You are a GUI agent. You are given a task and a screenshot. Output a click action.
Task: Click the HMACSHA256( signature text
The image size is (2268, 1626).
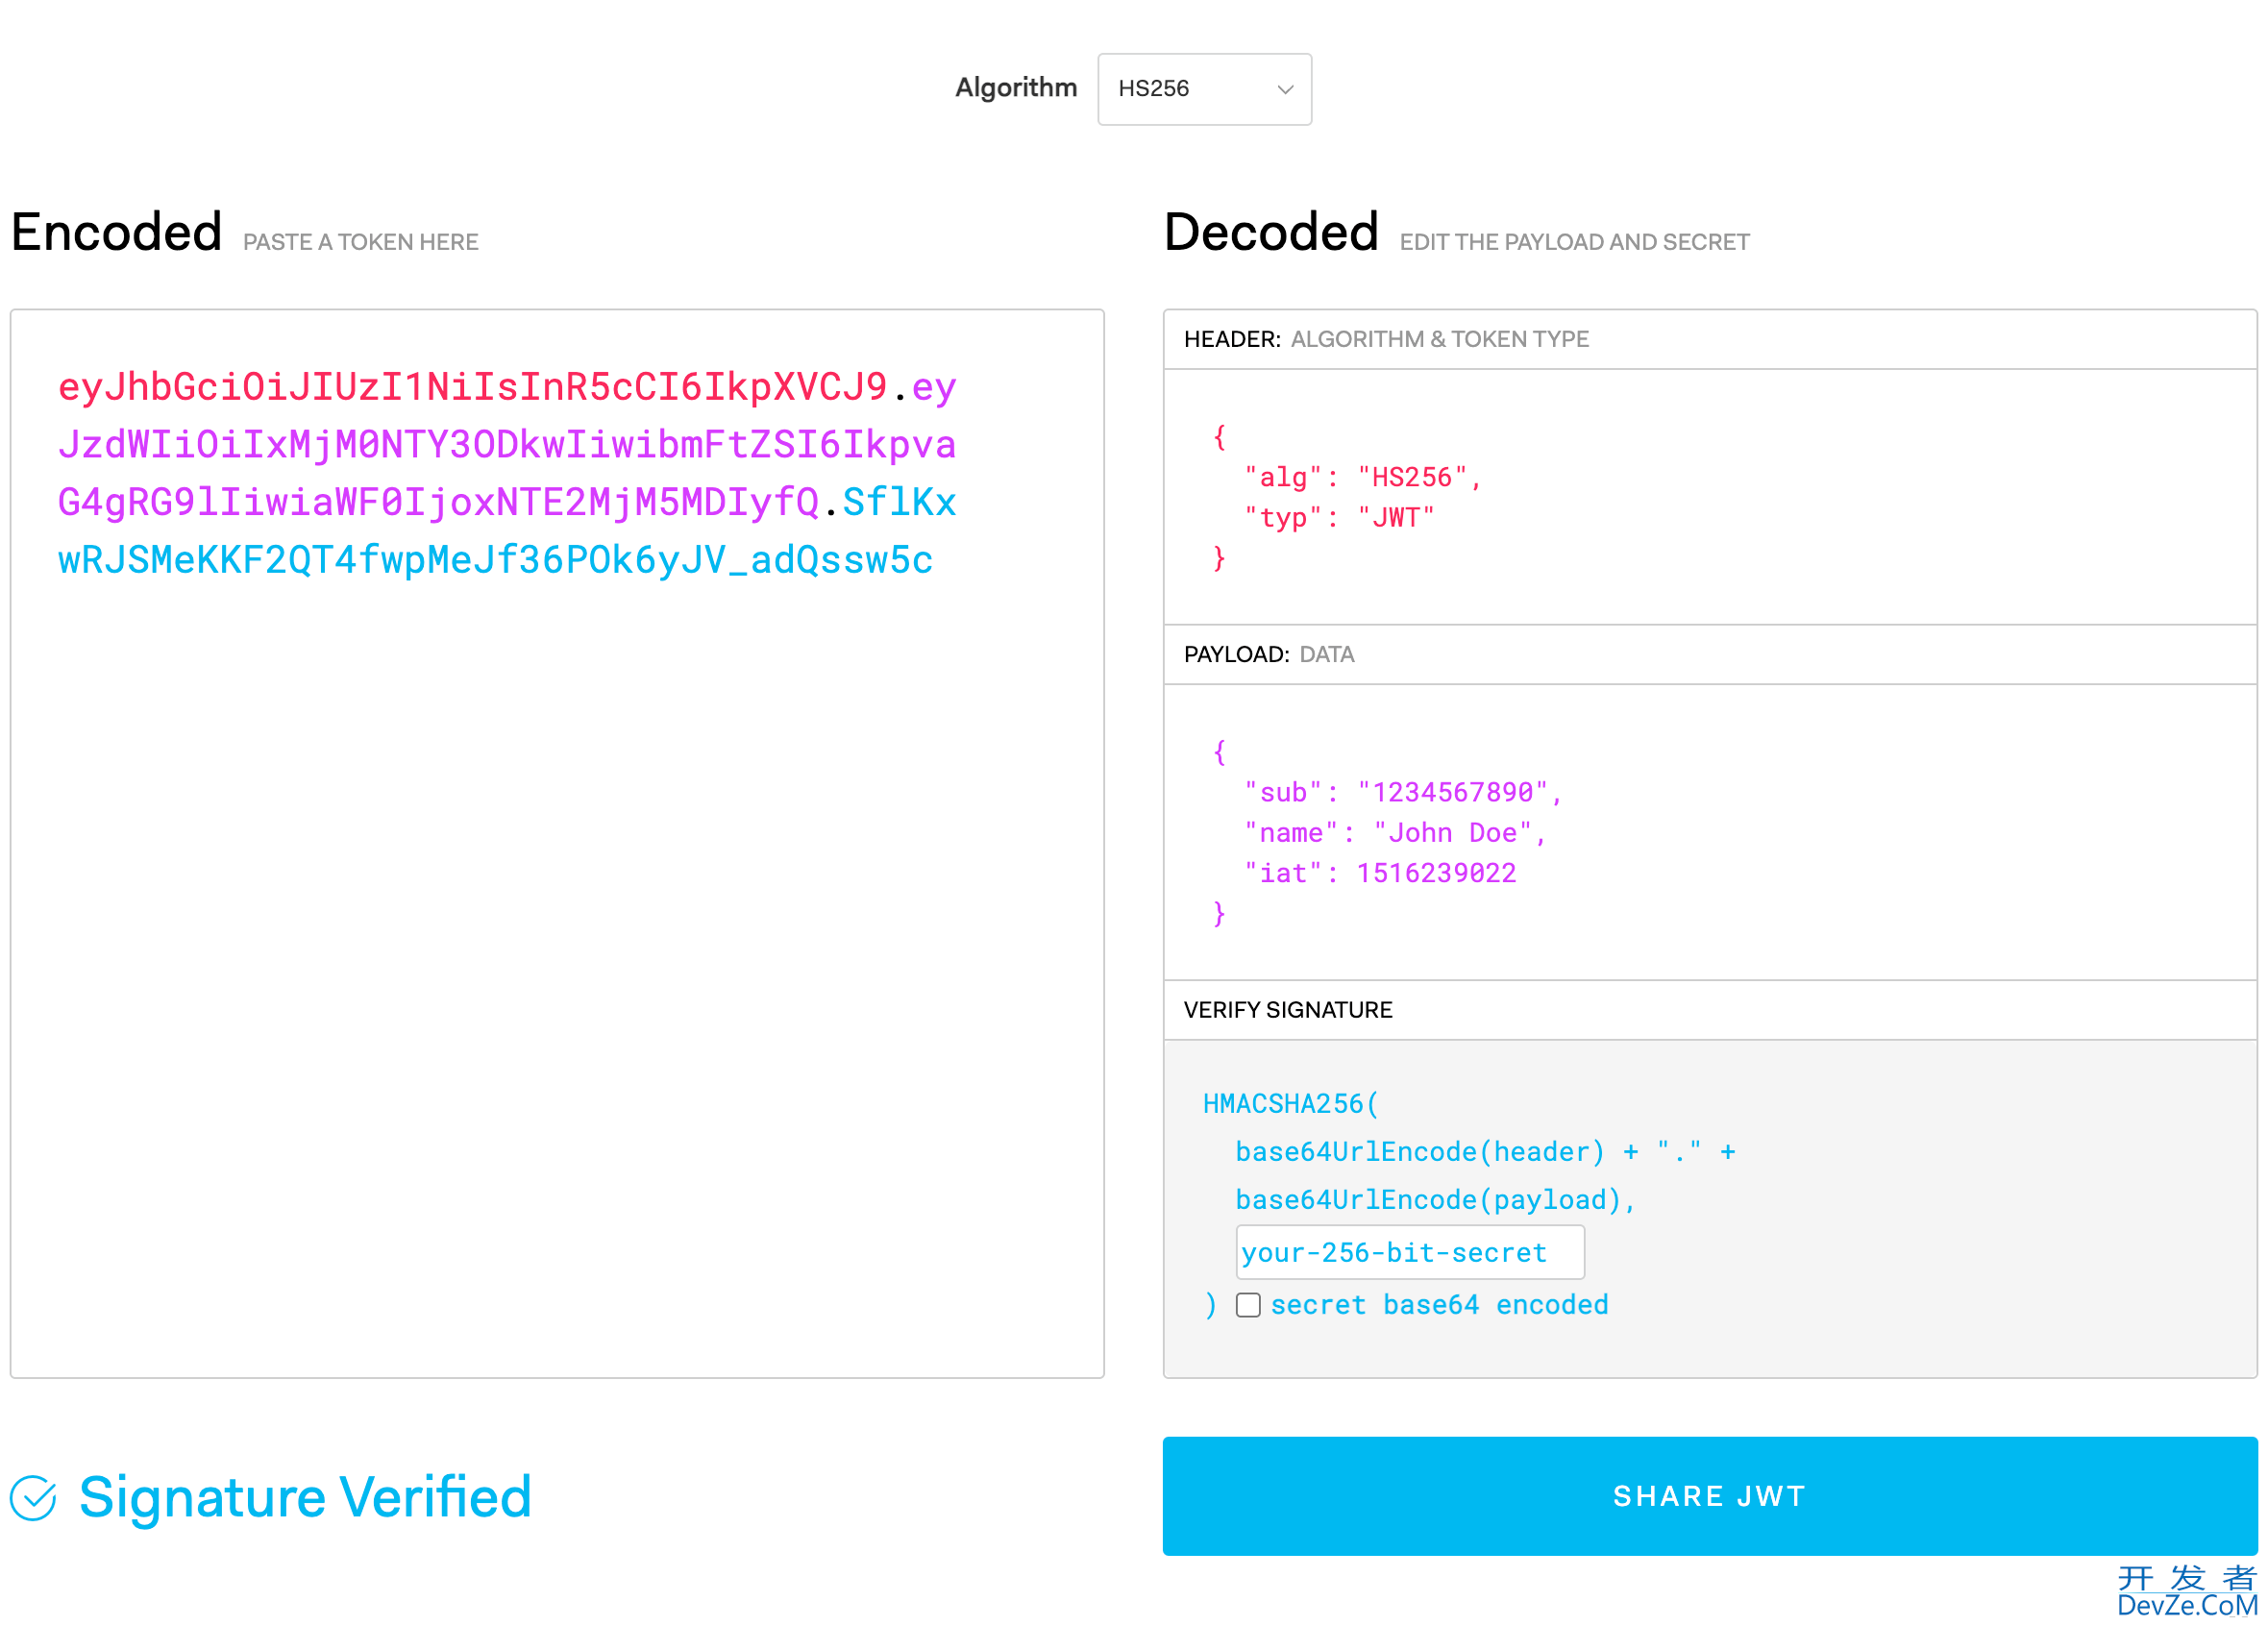coord(1290,1104)
